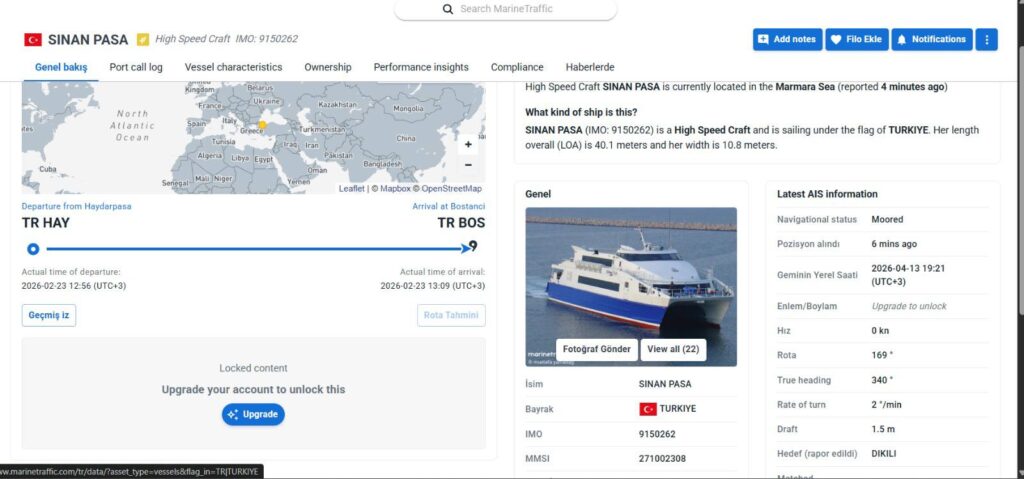Type in the Search MarineTraffic field
1024x479 pixels.
(x=520, y=9)
